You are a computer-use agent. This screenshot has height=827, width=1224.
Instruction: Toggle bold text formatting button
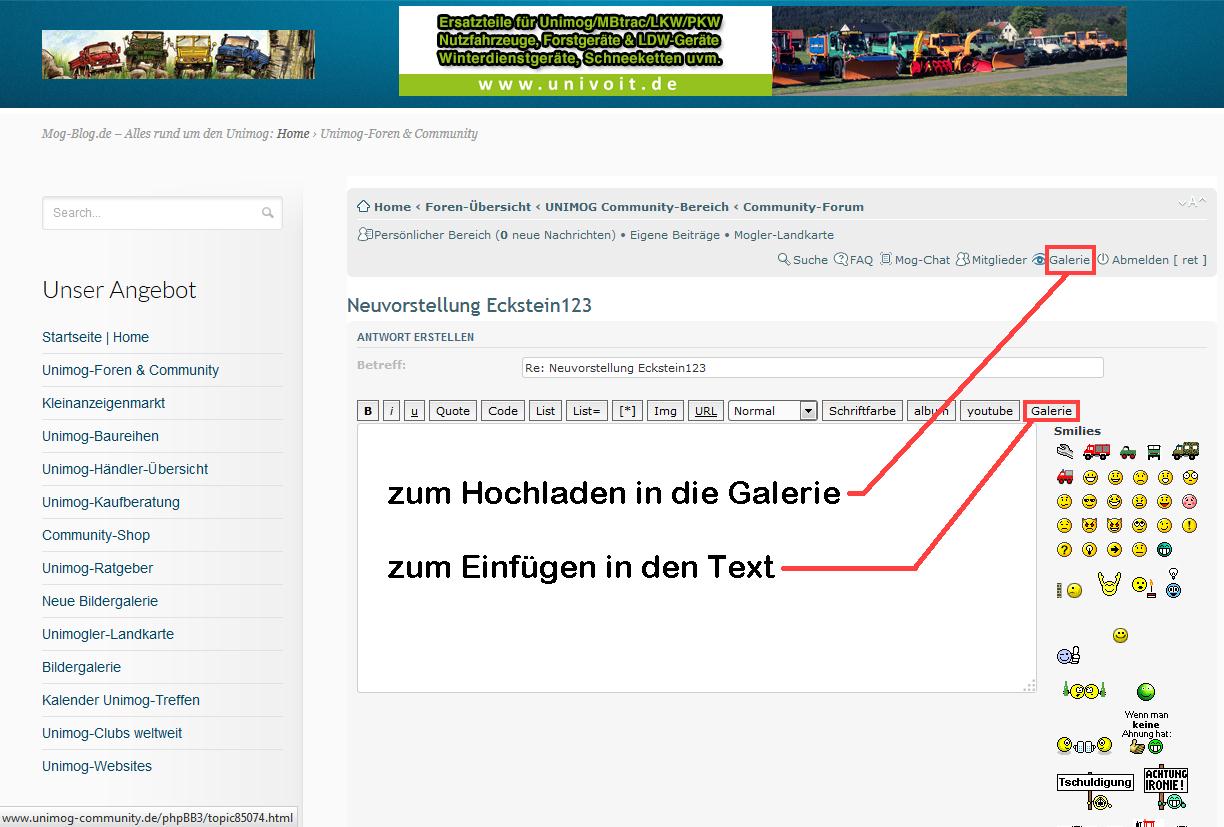[368, 411]
